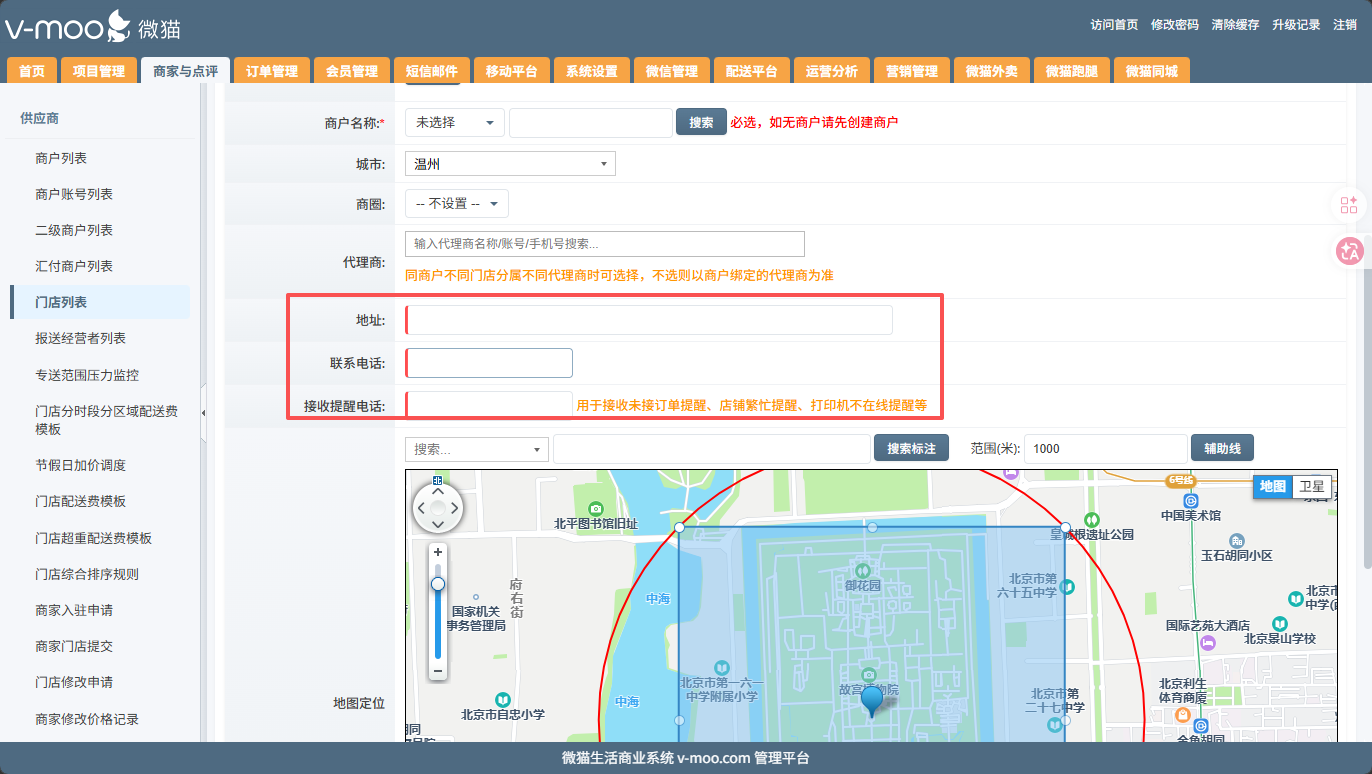Select 商户列表 in the sidebar
This screenshot has height=774, width=1372.
61,158
